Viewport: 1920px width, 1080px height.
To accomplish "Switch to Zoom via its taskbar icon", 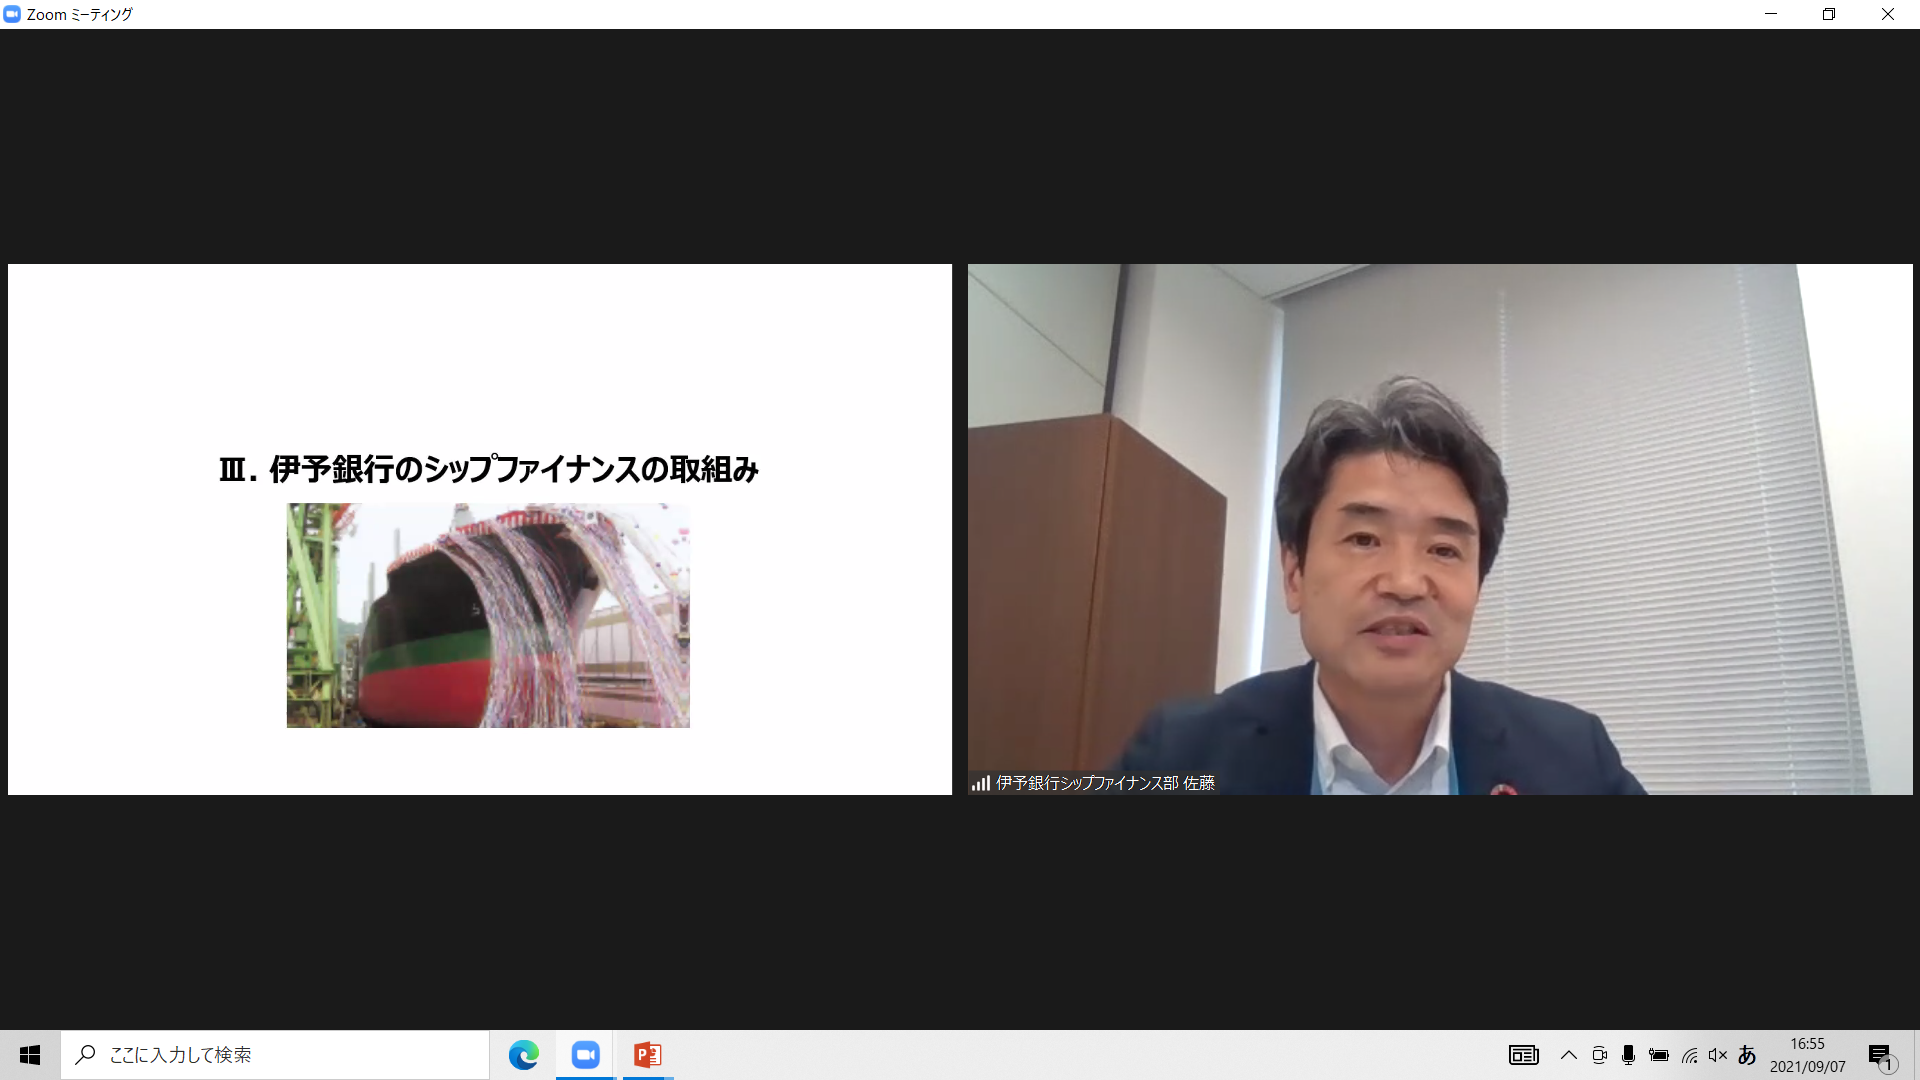I will (585, 1055).
